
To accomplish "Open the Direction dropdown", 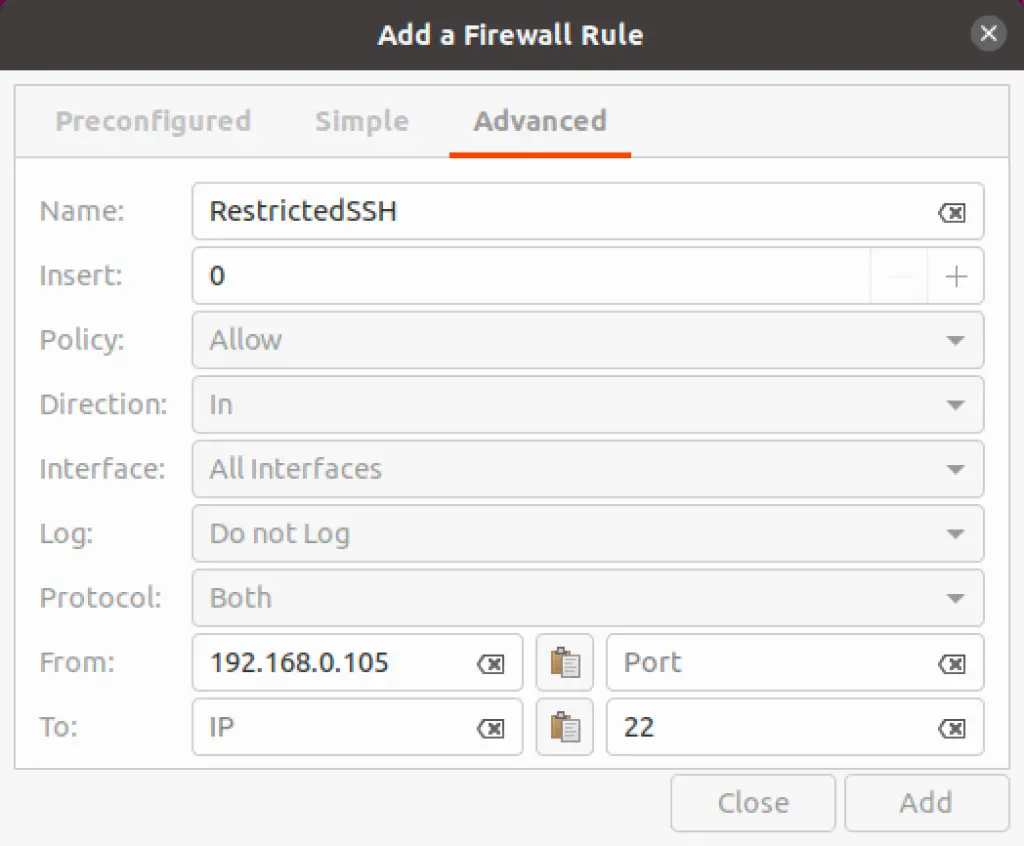I will [588, 404].
